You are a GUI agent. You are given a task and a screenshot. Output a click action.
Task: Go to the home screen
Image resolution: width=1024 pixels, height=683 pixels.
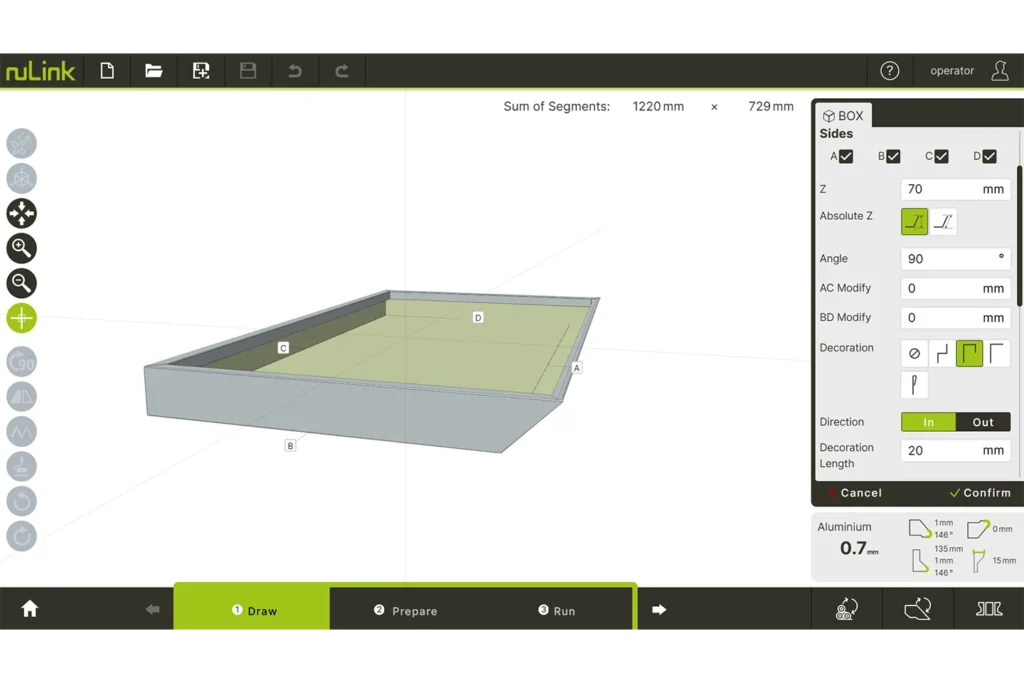pyautogui.click(x=30, y=609)
